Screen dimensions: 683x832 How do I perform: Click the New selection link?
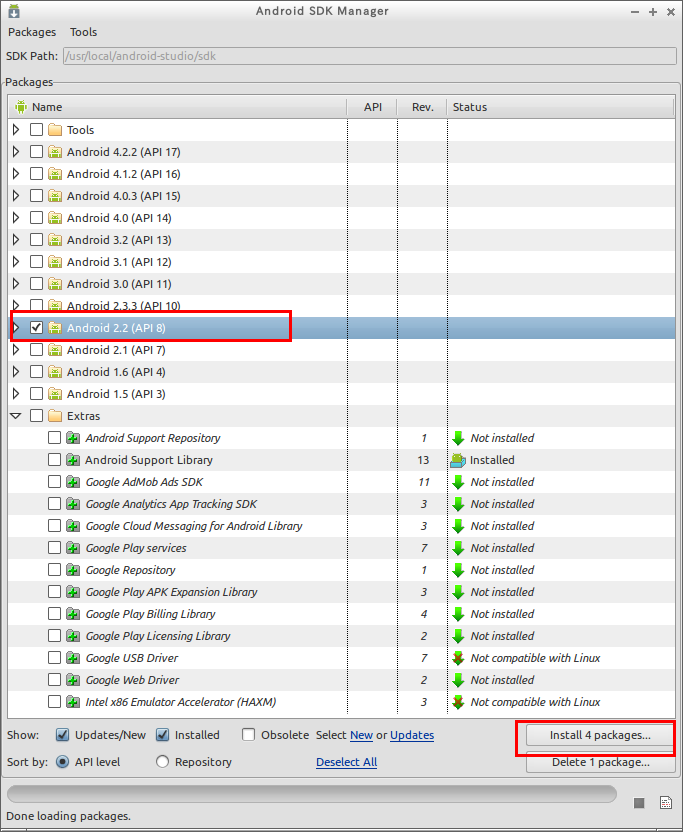click(x=361, y=735)
